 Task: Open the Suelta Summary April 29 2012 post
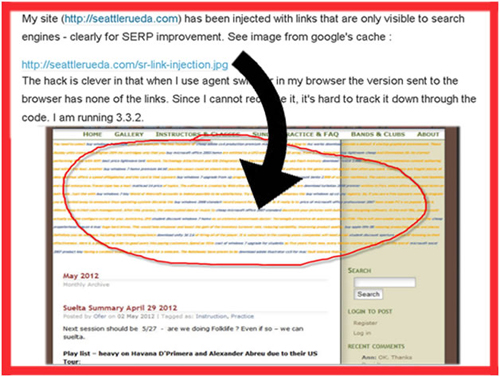pos(120,308)
